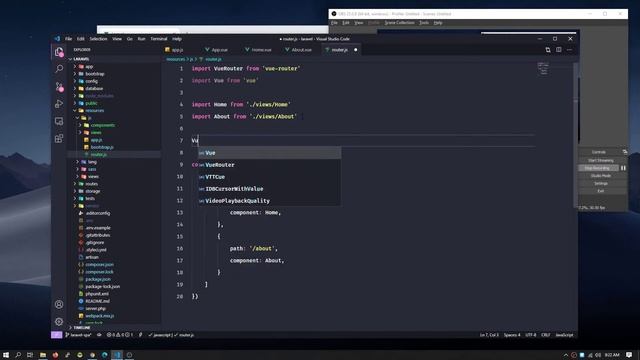Open errors and warnings in status bar
The width and height of the screenshot is (640, 360).
coord(120,335)
